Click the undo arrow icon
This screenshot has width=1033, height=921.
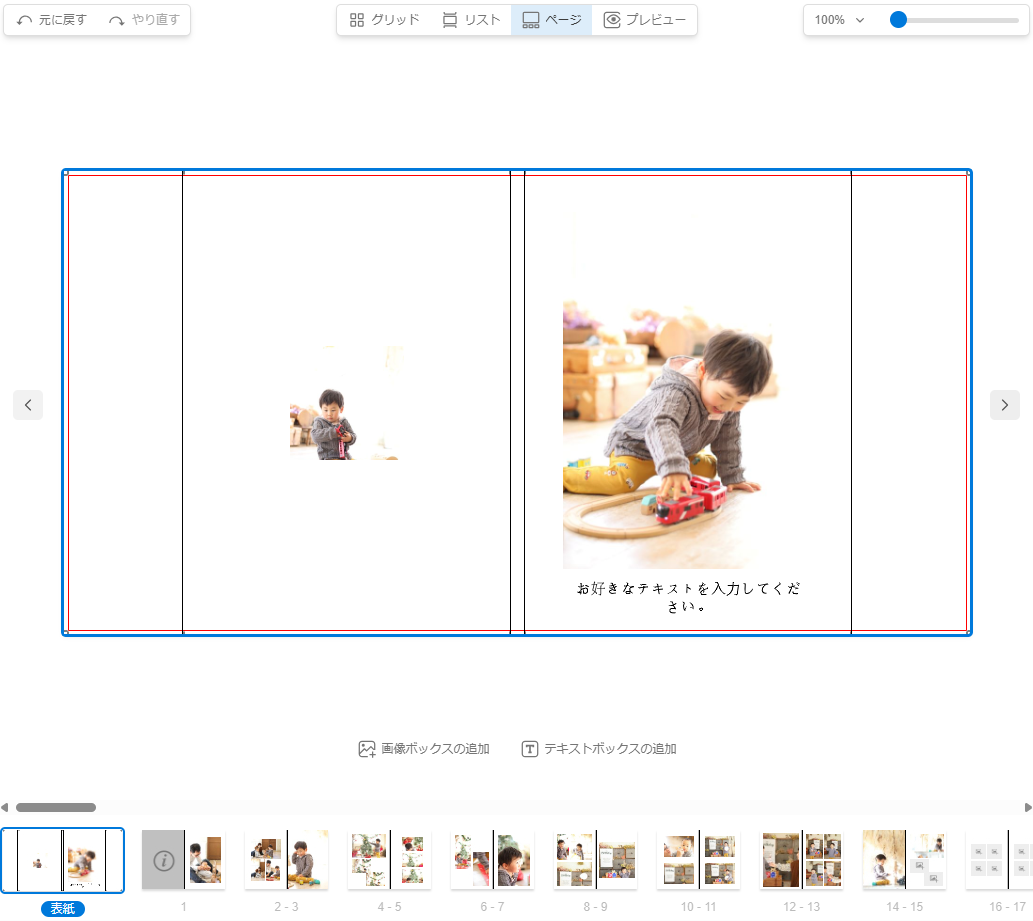(x=25, y=20)
